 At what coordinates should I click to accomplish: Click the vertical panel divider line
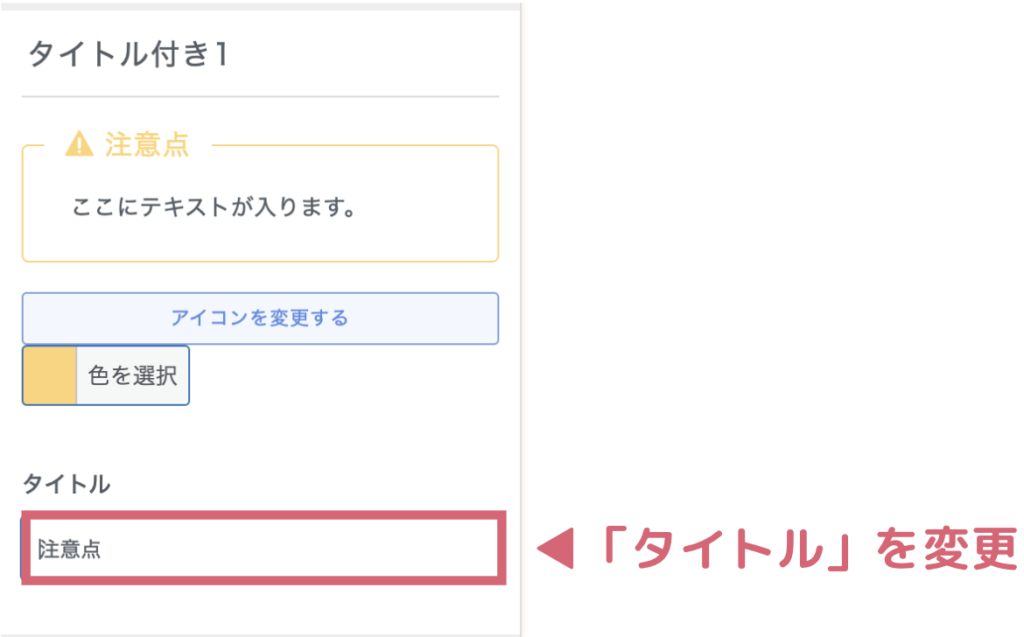coord(521,319)
